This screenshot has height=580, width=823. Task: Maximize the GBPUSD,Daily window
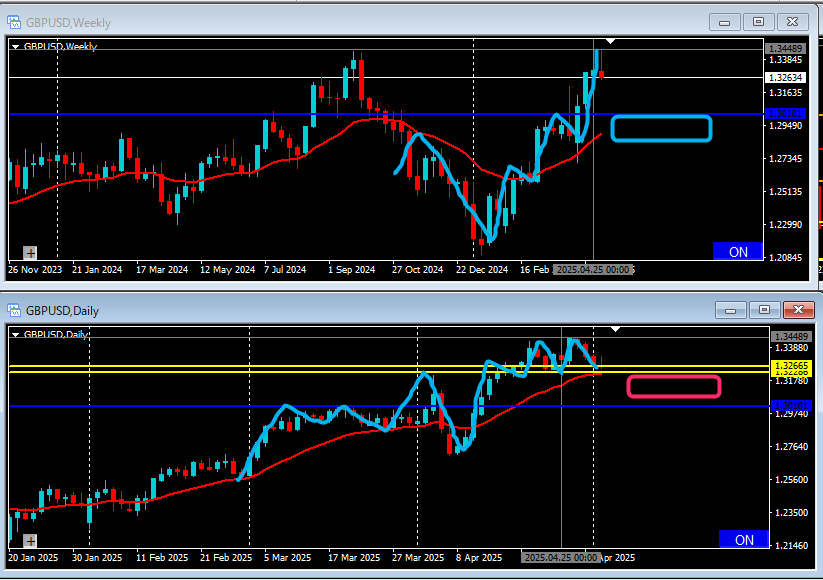pyautogui.click(x=764, y=310)
